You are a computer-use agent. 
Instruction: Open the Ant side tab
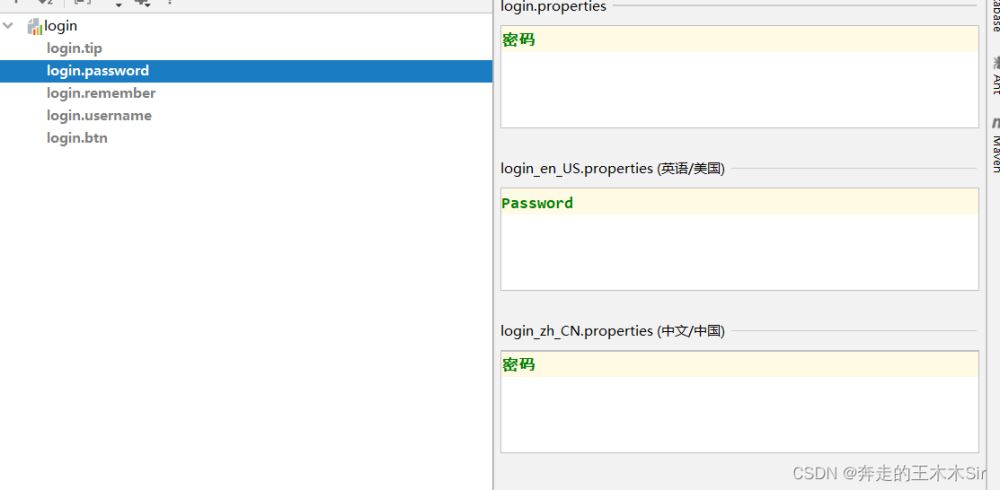(x=995, y=82)
